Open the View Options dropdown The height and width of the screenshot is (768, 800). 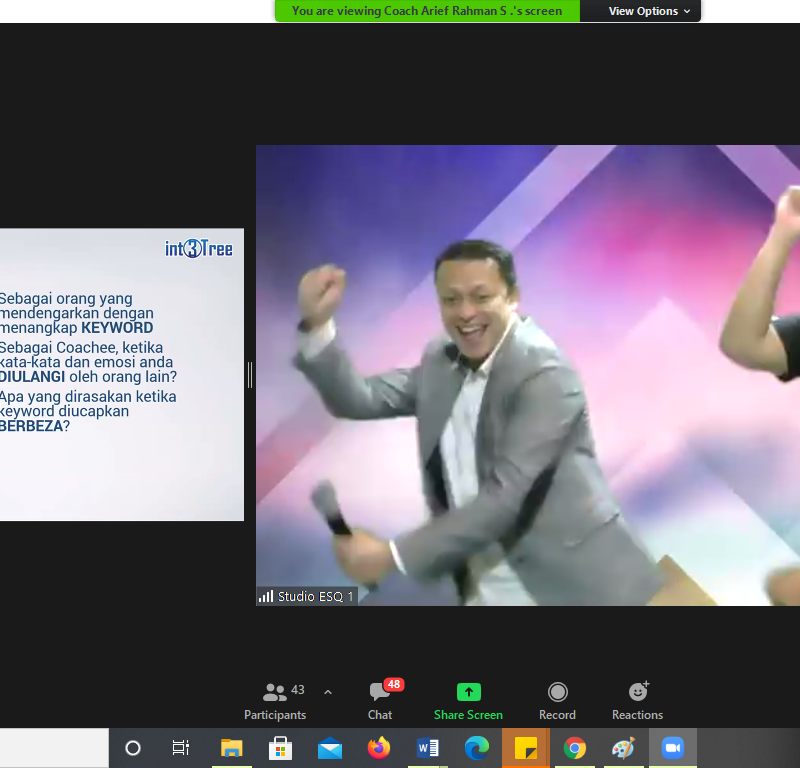click(649, 11)
